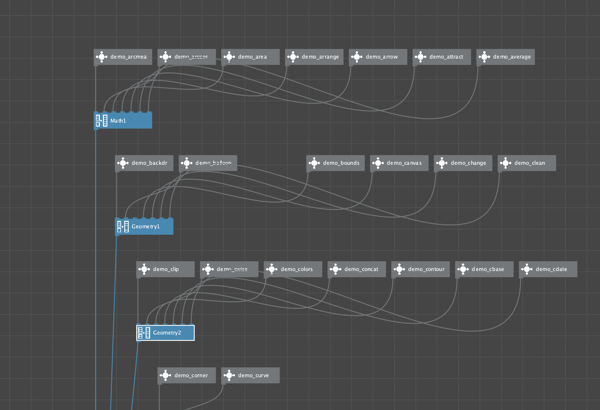Select the demo_concat node
The image size is (600, 410).
[357, 270]
